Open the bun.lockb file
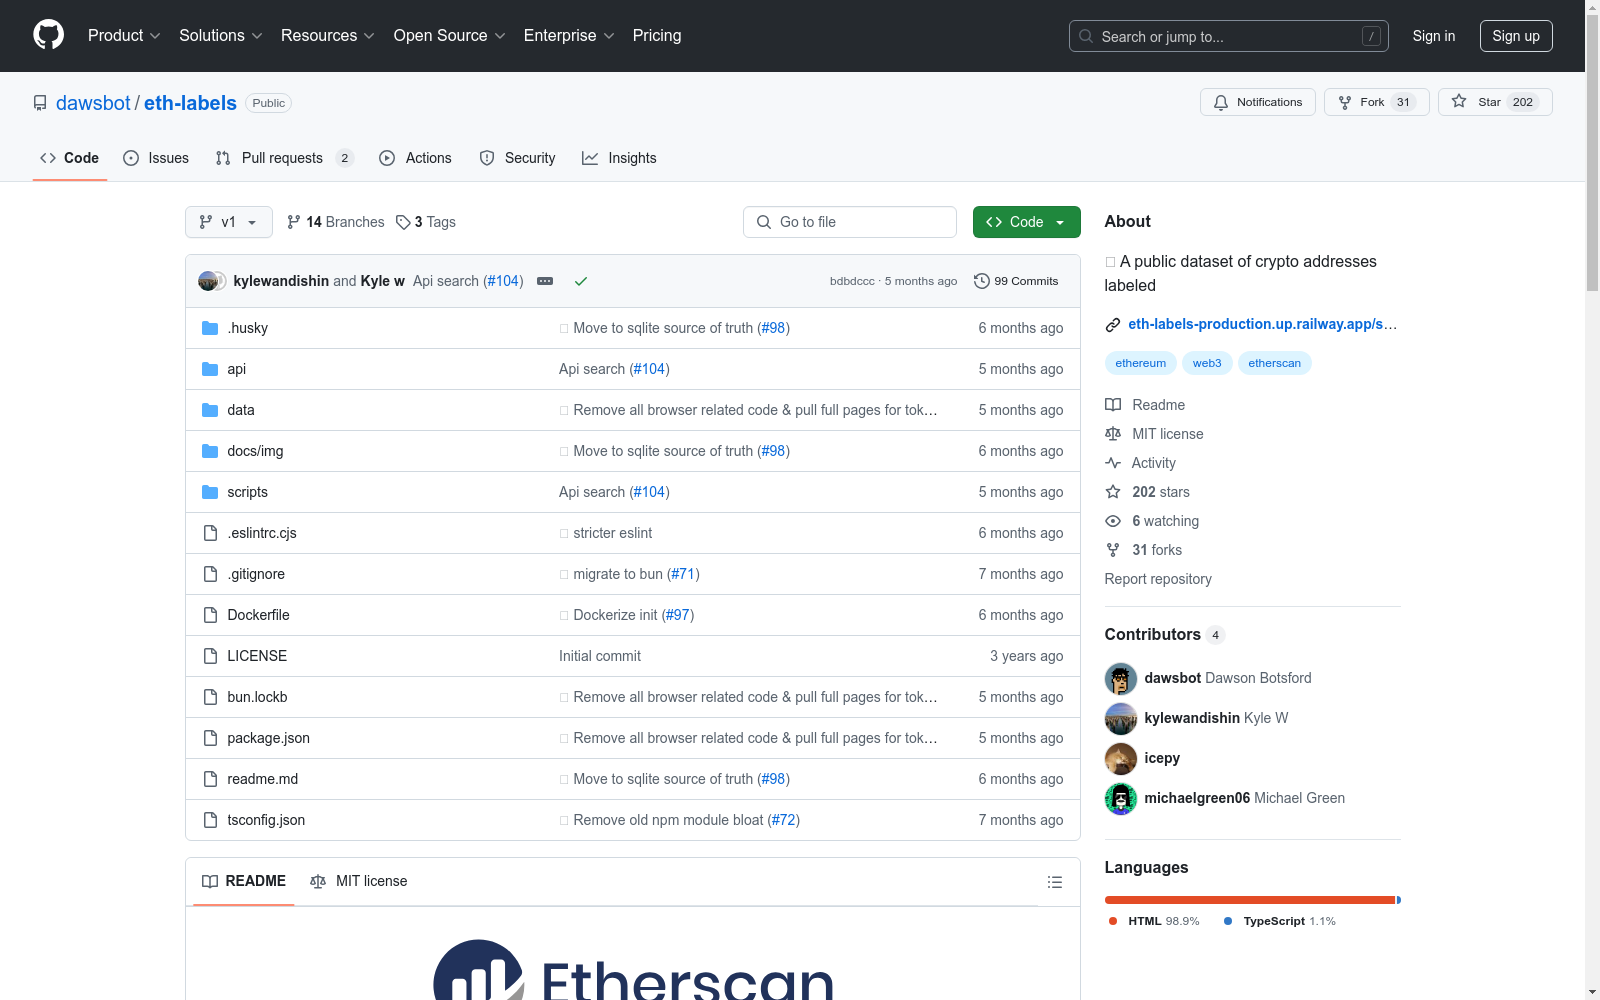This screenshot has height=1000, width=1600. pos(257,697)
